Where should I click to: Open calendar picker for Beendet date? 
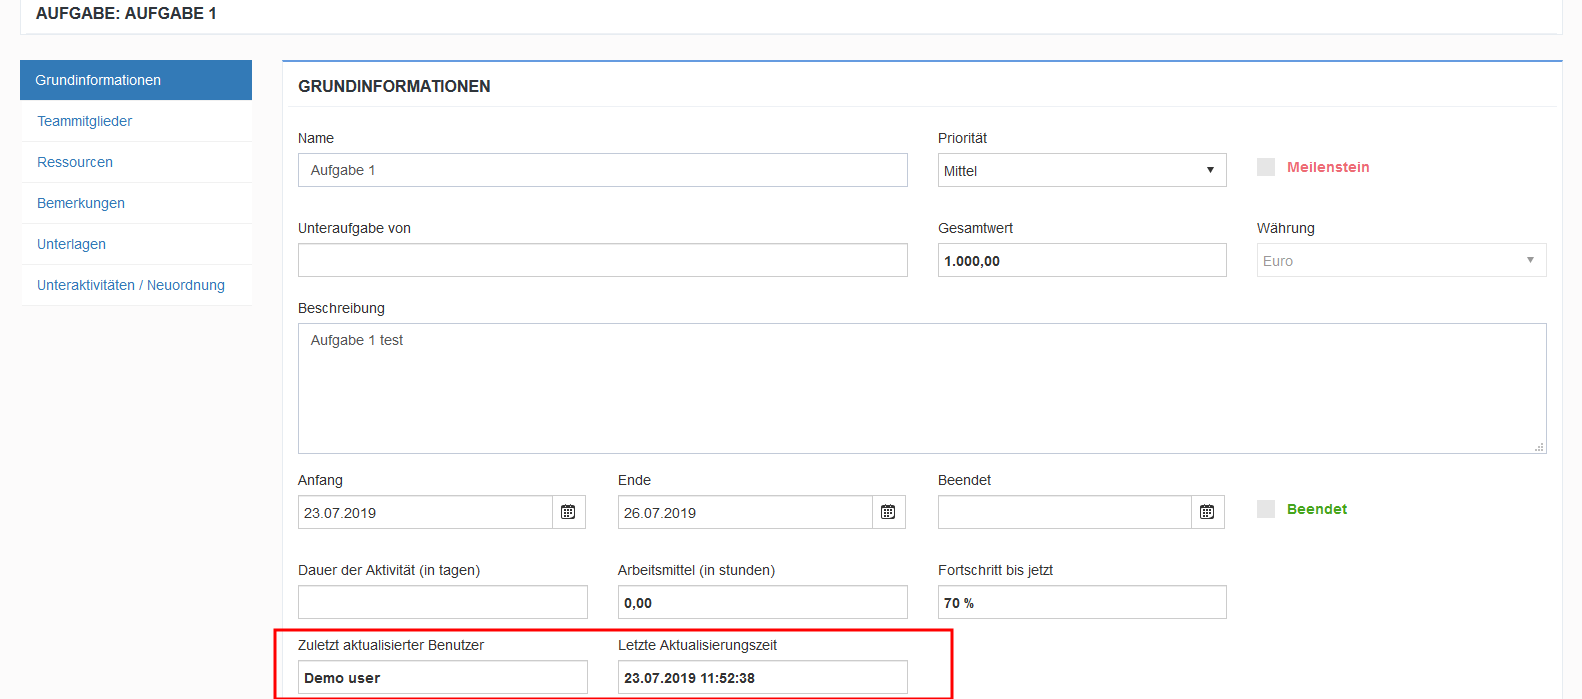[1207, 512]
